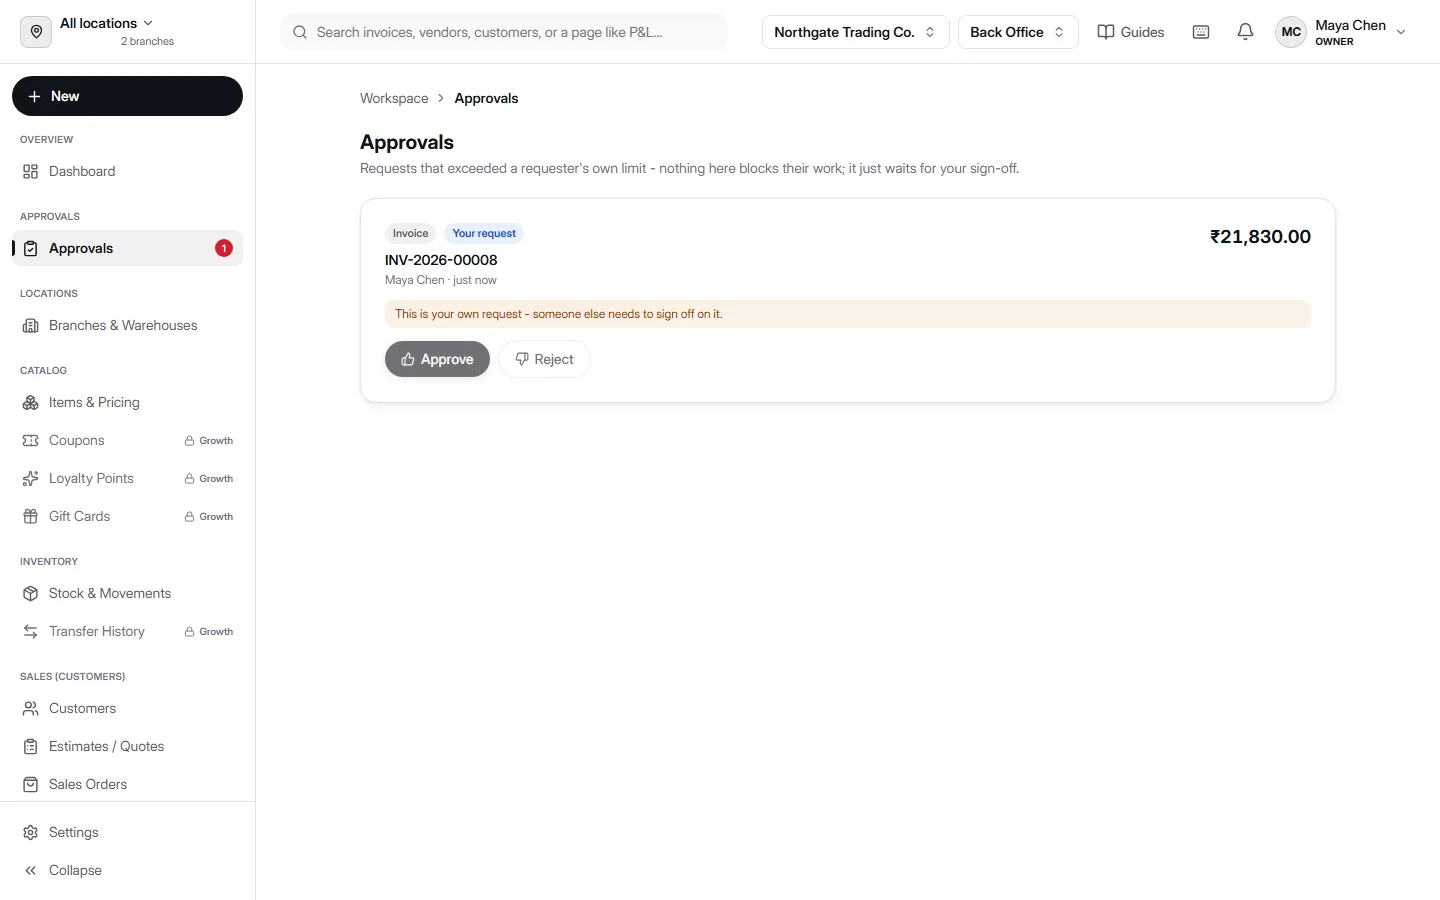Click the Your request tag

pyautogui.click(x=484, y=233)
